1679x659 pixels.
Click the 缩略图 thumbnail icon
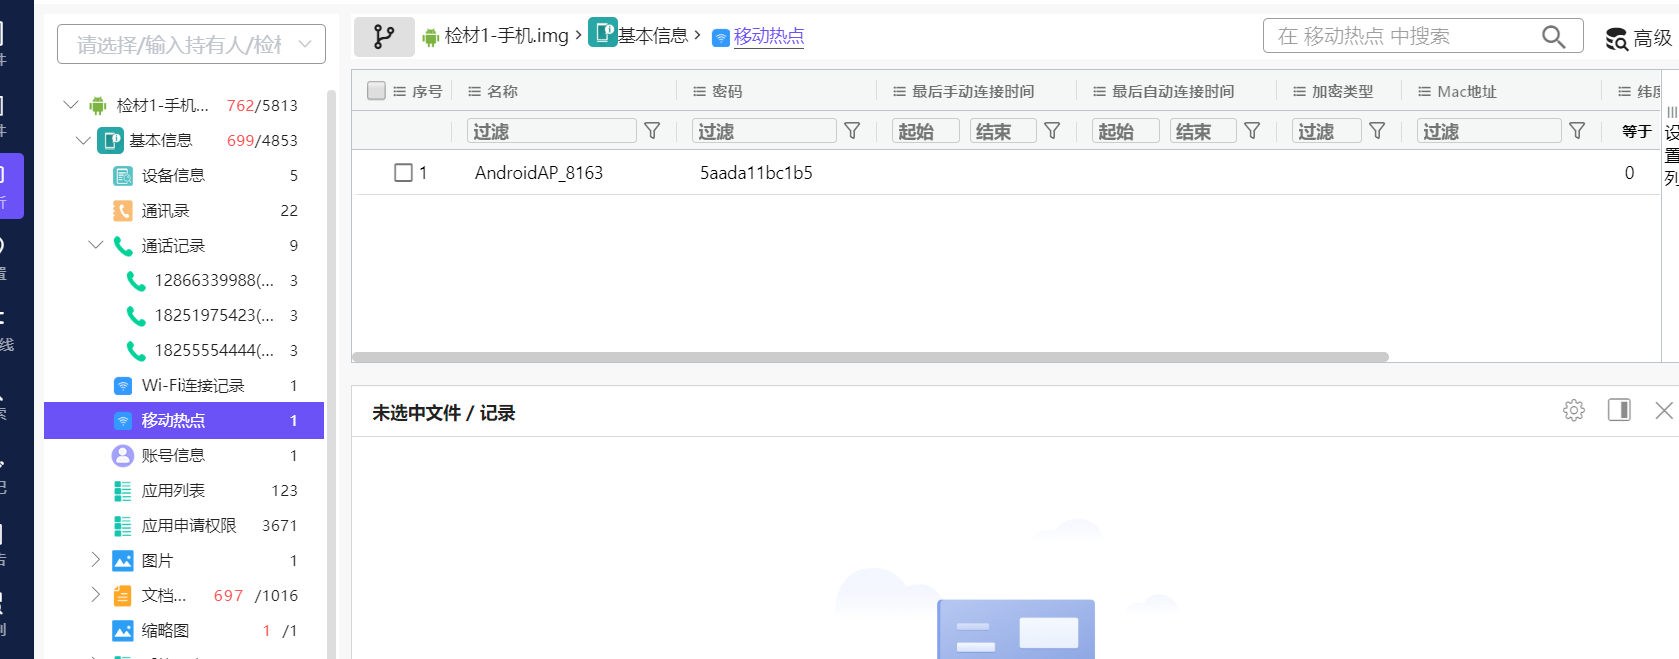(123, 631)
